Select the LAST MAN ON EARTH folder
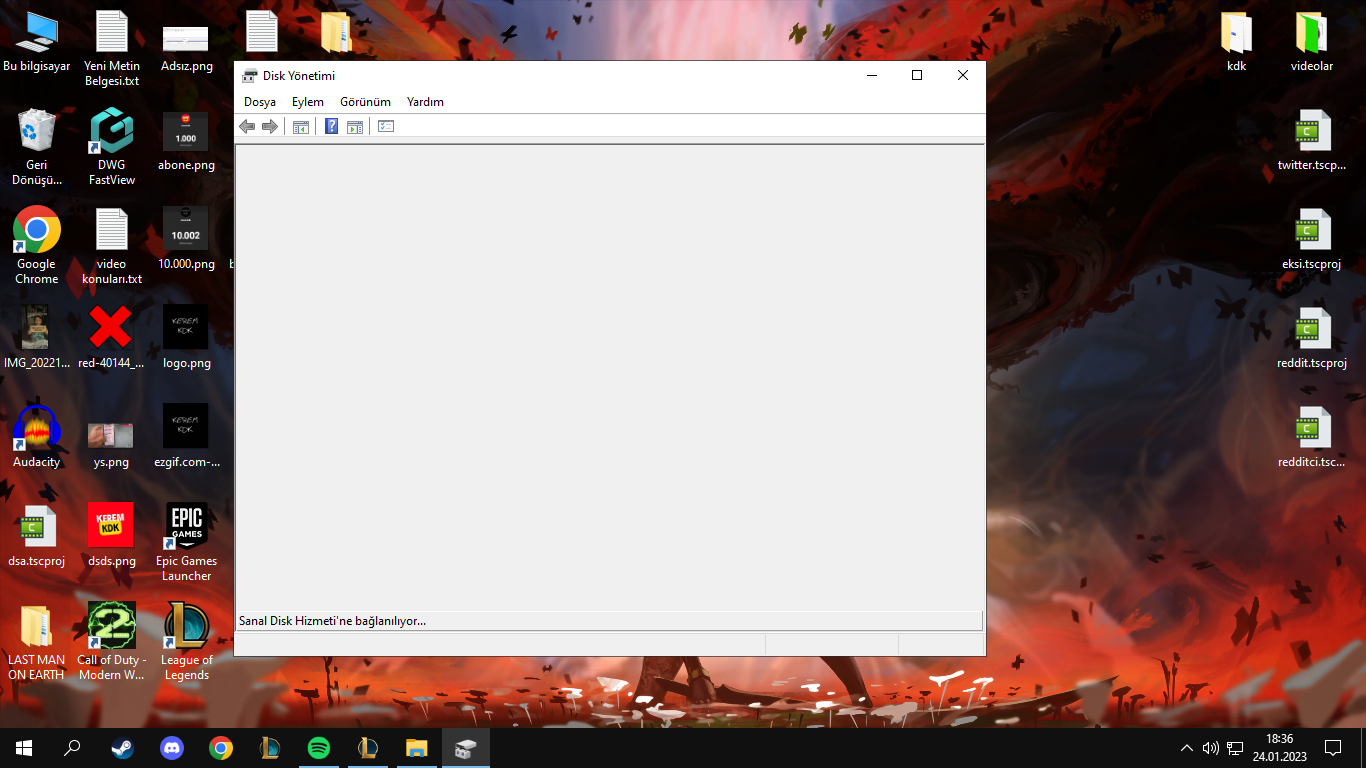The width and height of the screenshot is (1366, 768). point(37,642)
